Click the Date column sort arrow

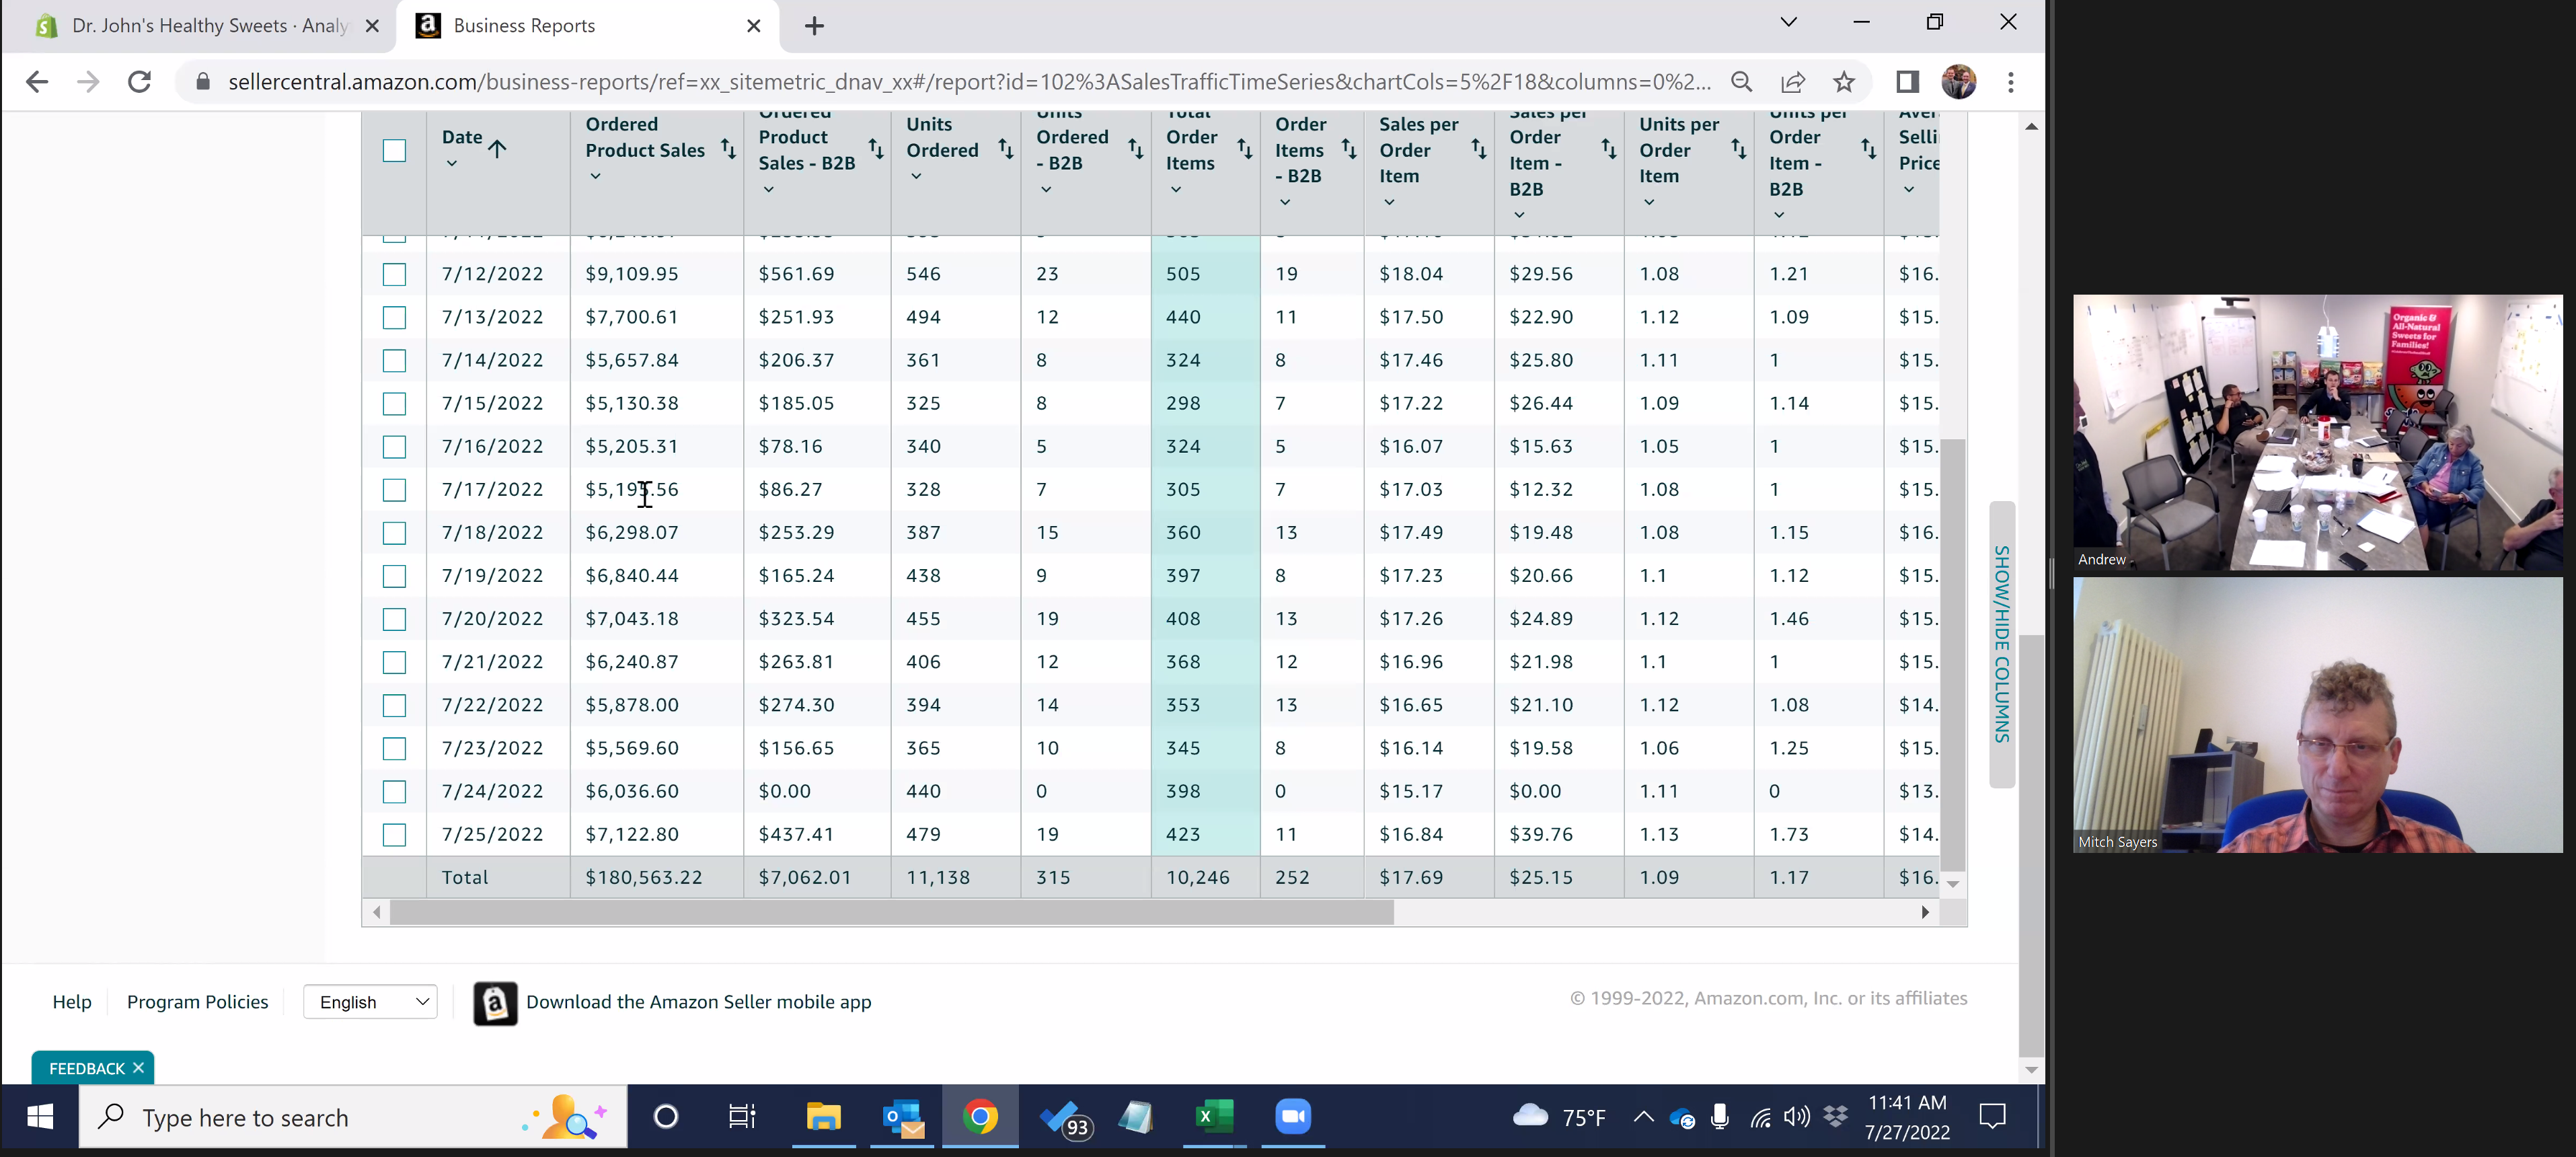(497, 149)
